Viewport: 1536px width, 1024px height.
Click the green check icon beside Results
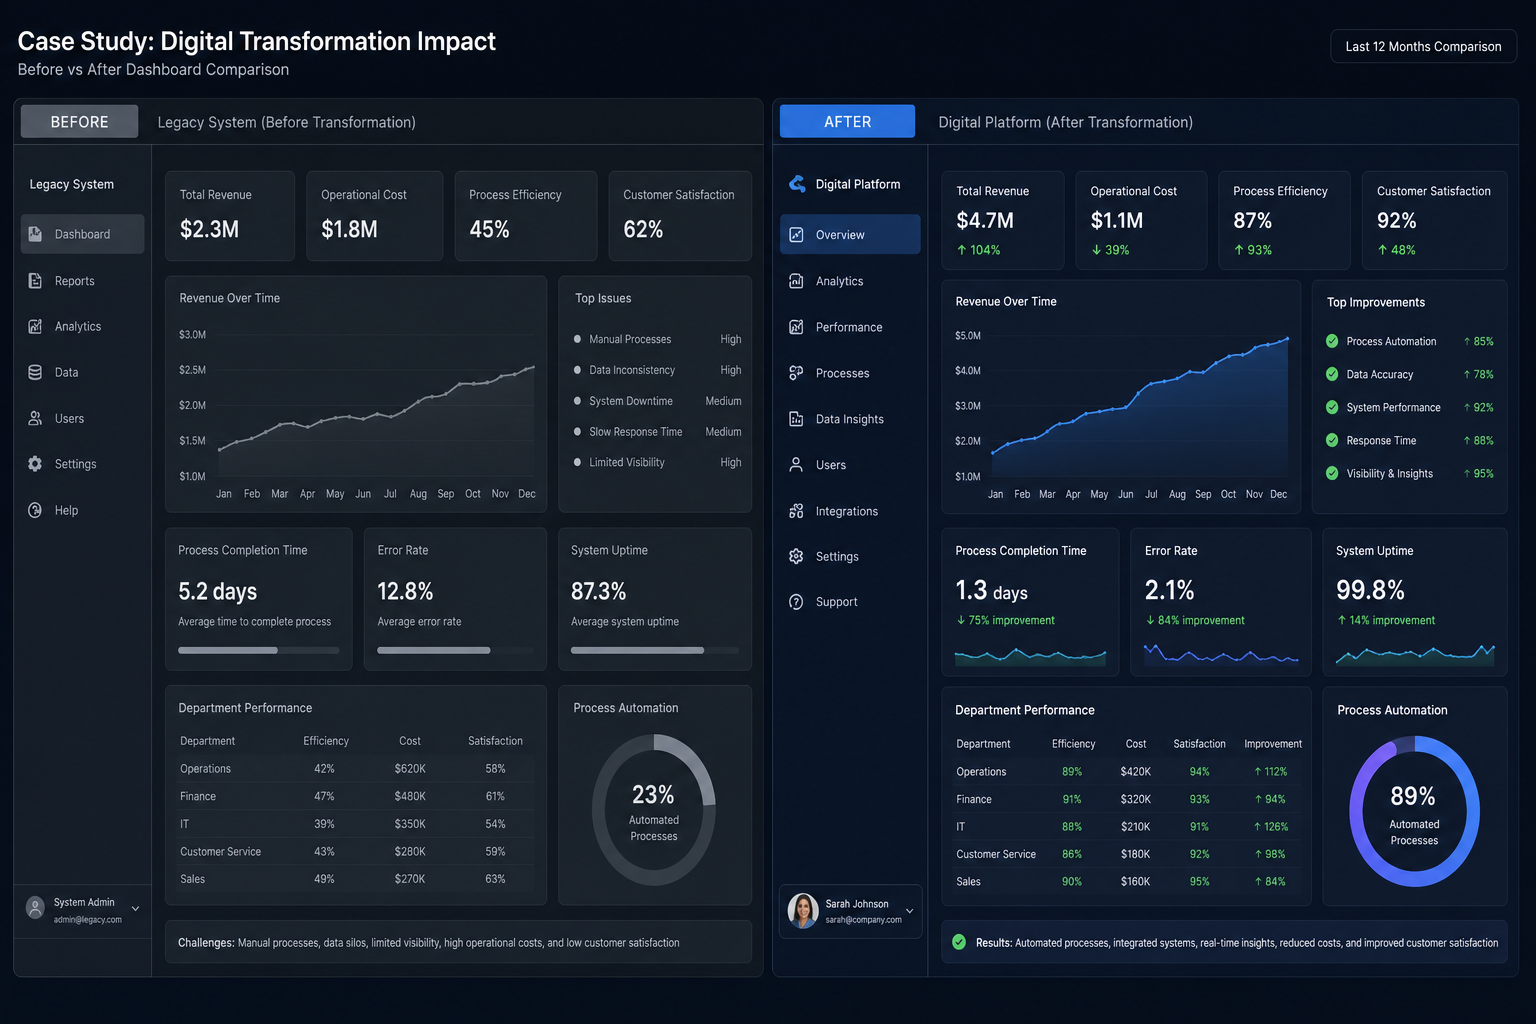(959, 942)
